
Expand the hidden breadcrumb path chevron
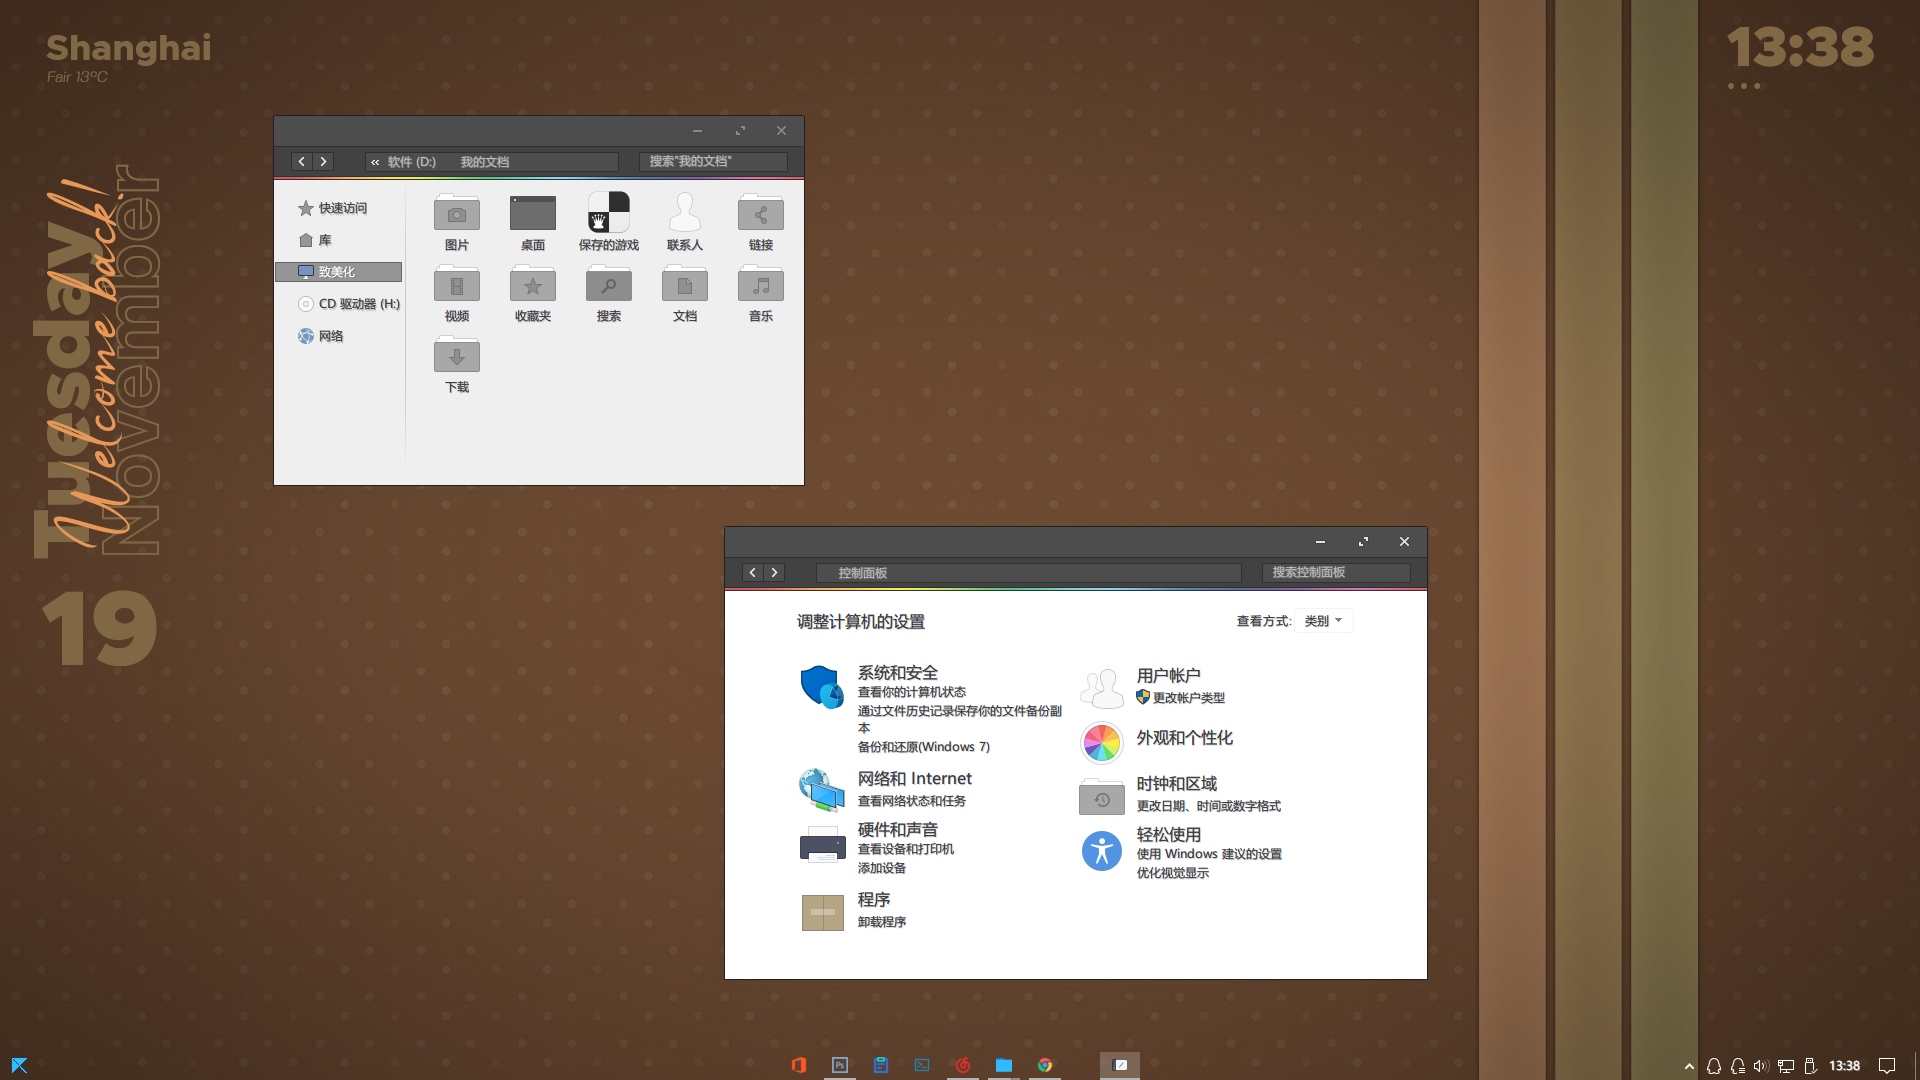pyautogui.click(x=375, y=162)
